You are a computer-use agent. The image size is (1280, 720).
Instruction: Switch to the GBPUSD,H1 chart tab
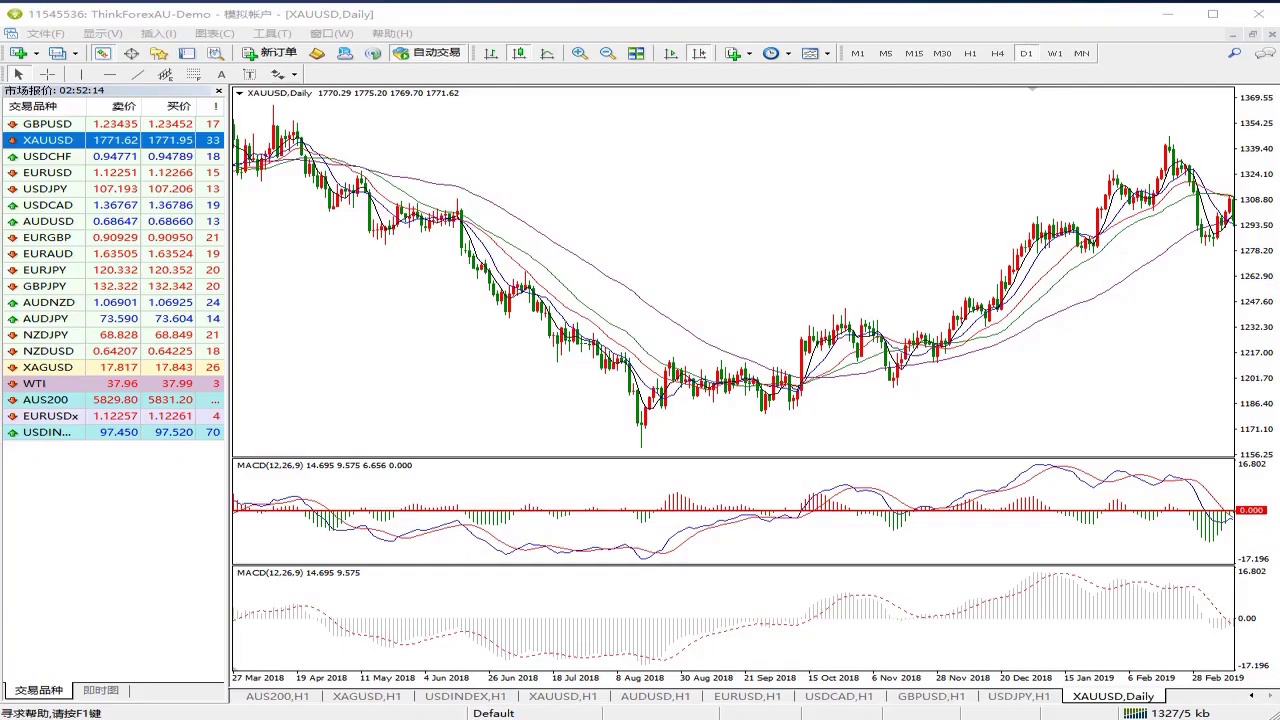coord(930,696)
